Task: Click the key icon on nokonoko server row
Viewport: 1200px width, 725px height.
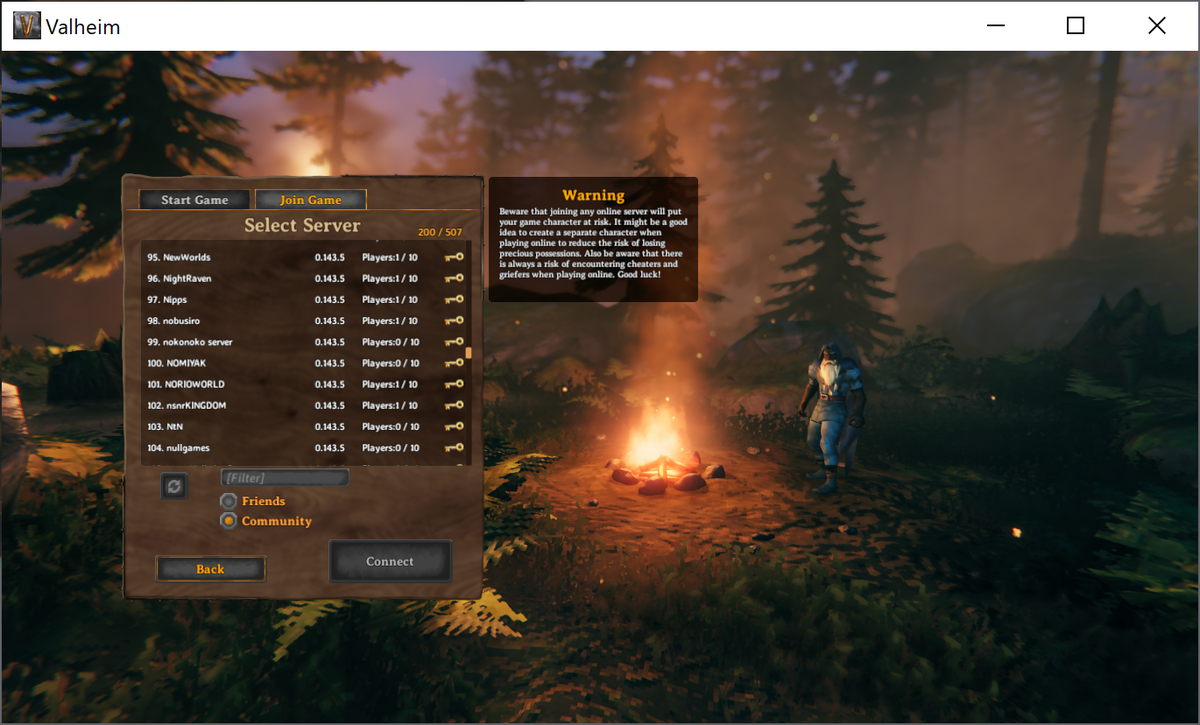Action: (454, 342)
